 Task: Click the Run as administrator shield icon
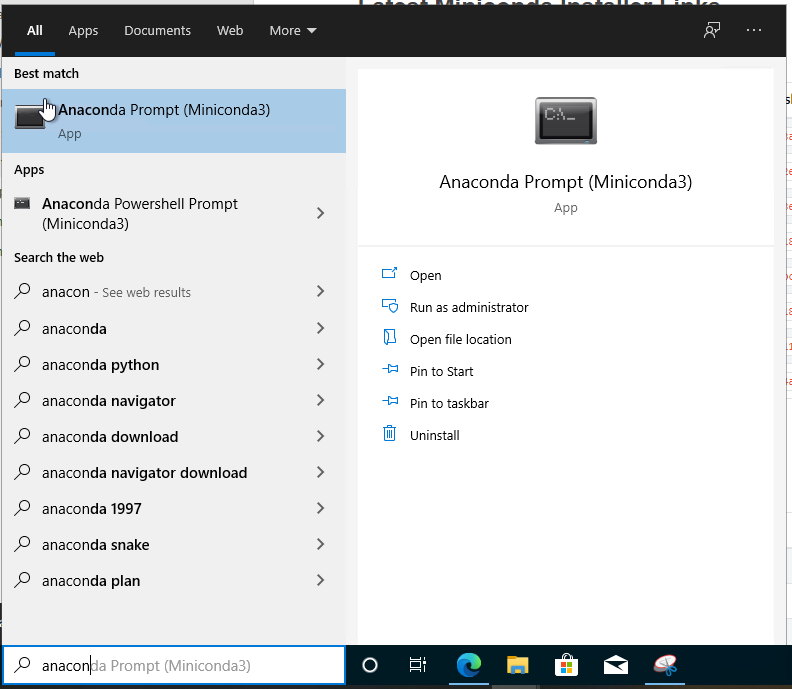pyautogui.click(x=389, y=306)
